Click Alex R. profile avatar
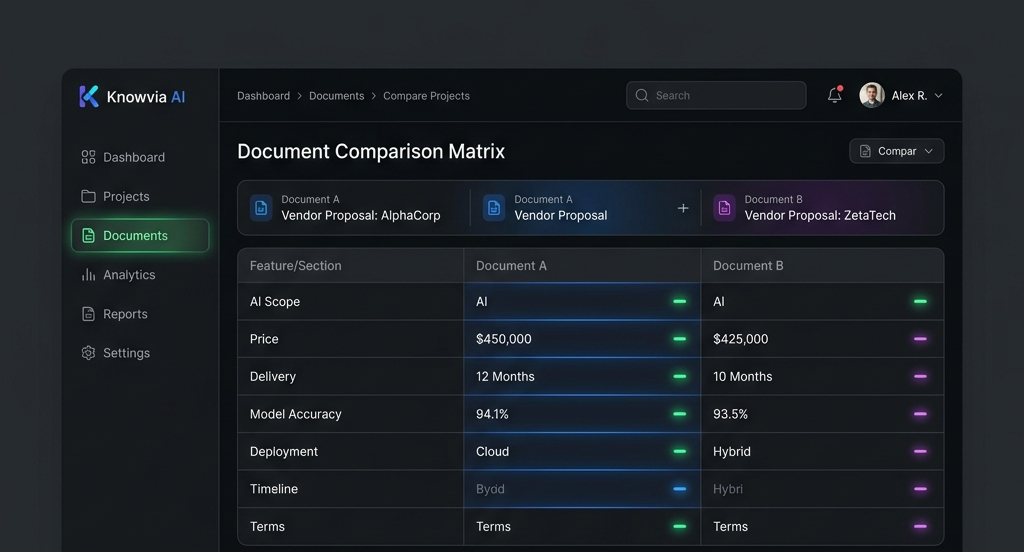The image size is (1024, 552). coord(872,95)
